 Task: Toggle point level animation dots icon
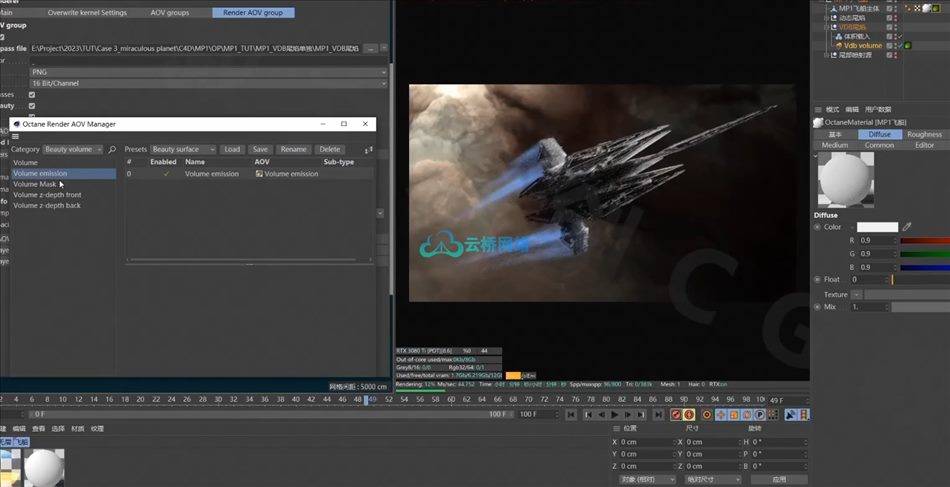click(x=772, y=414)
